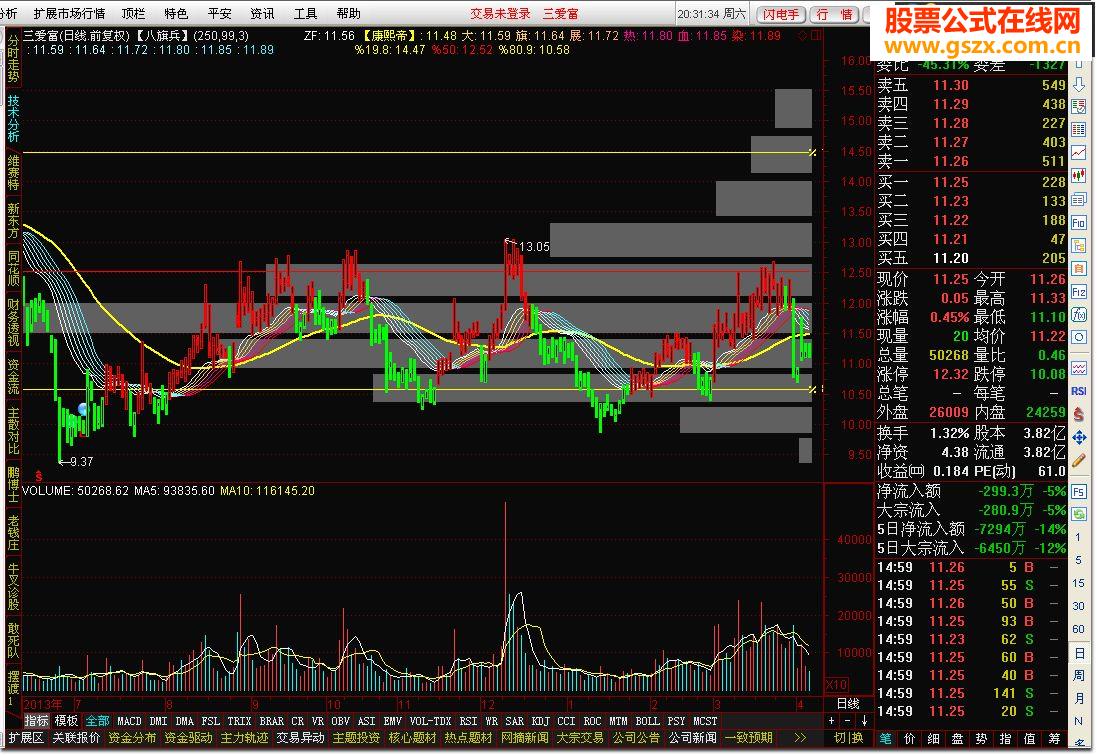This screenshot has height=755, width=1097.
Task: Click the green refresh icon
Action: [1079, 514]
